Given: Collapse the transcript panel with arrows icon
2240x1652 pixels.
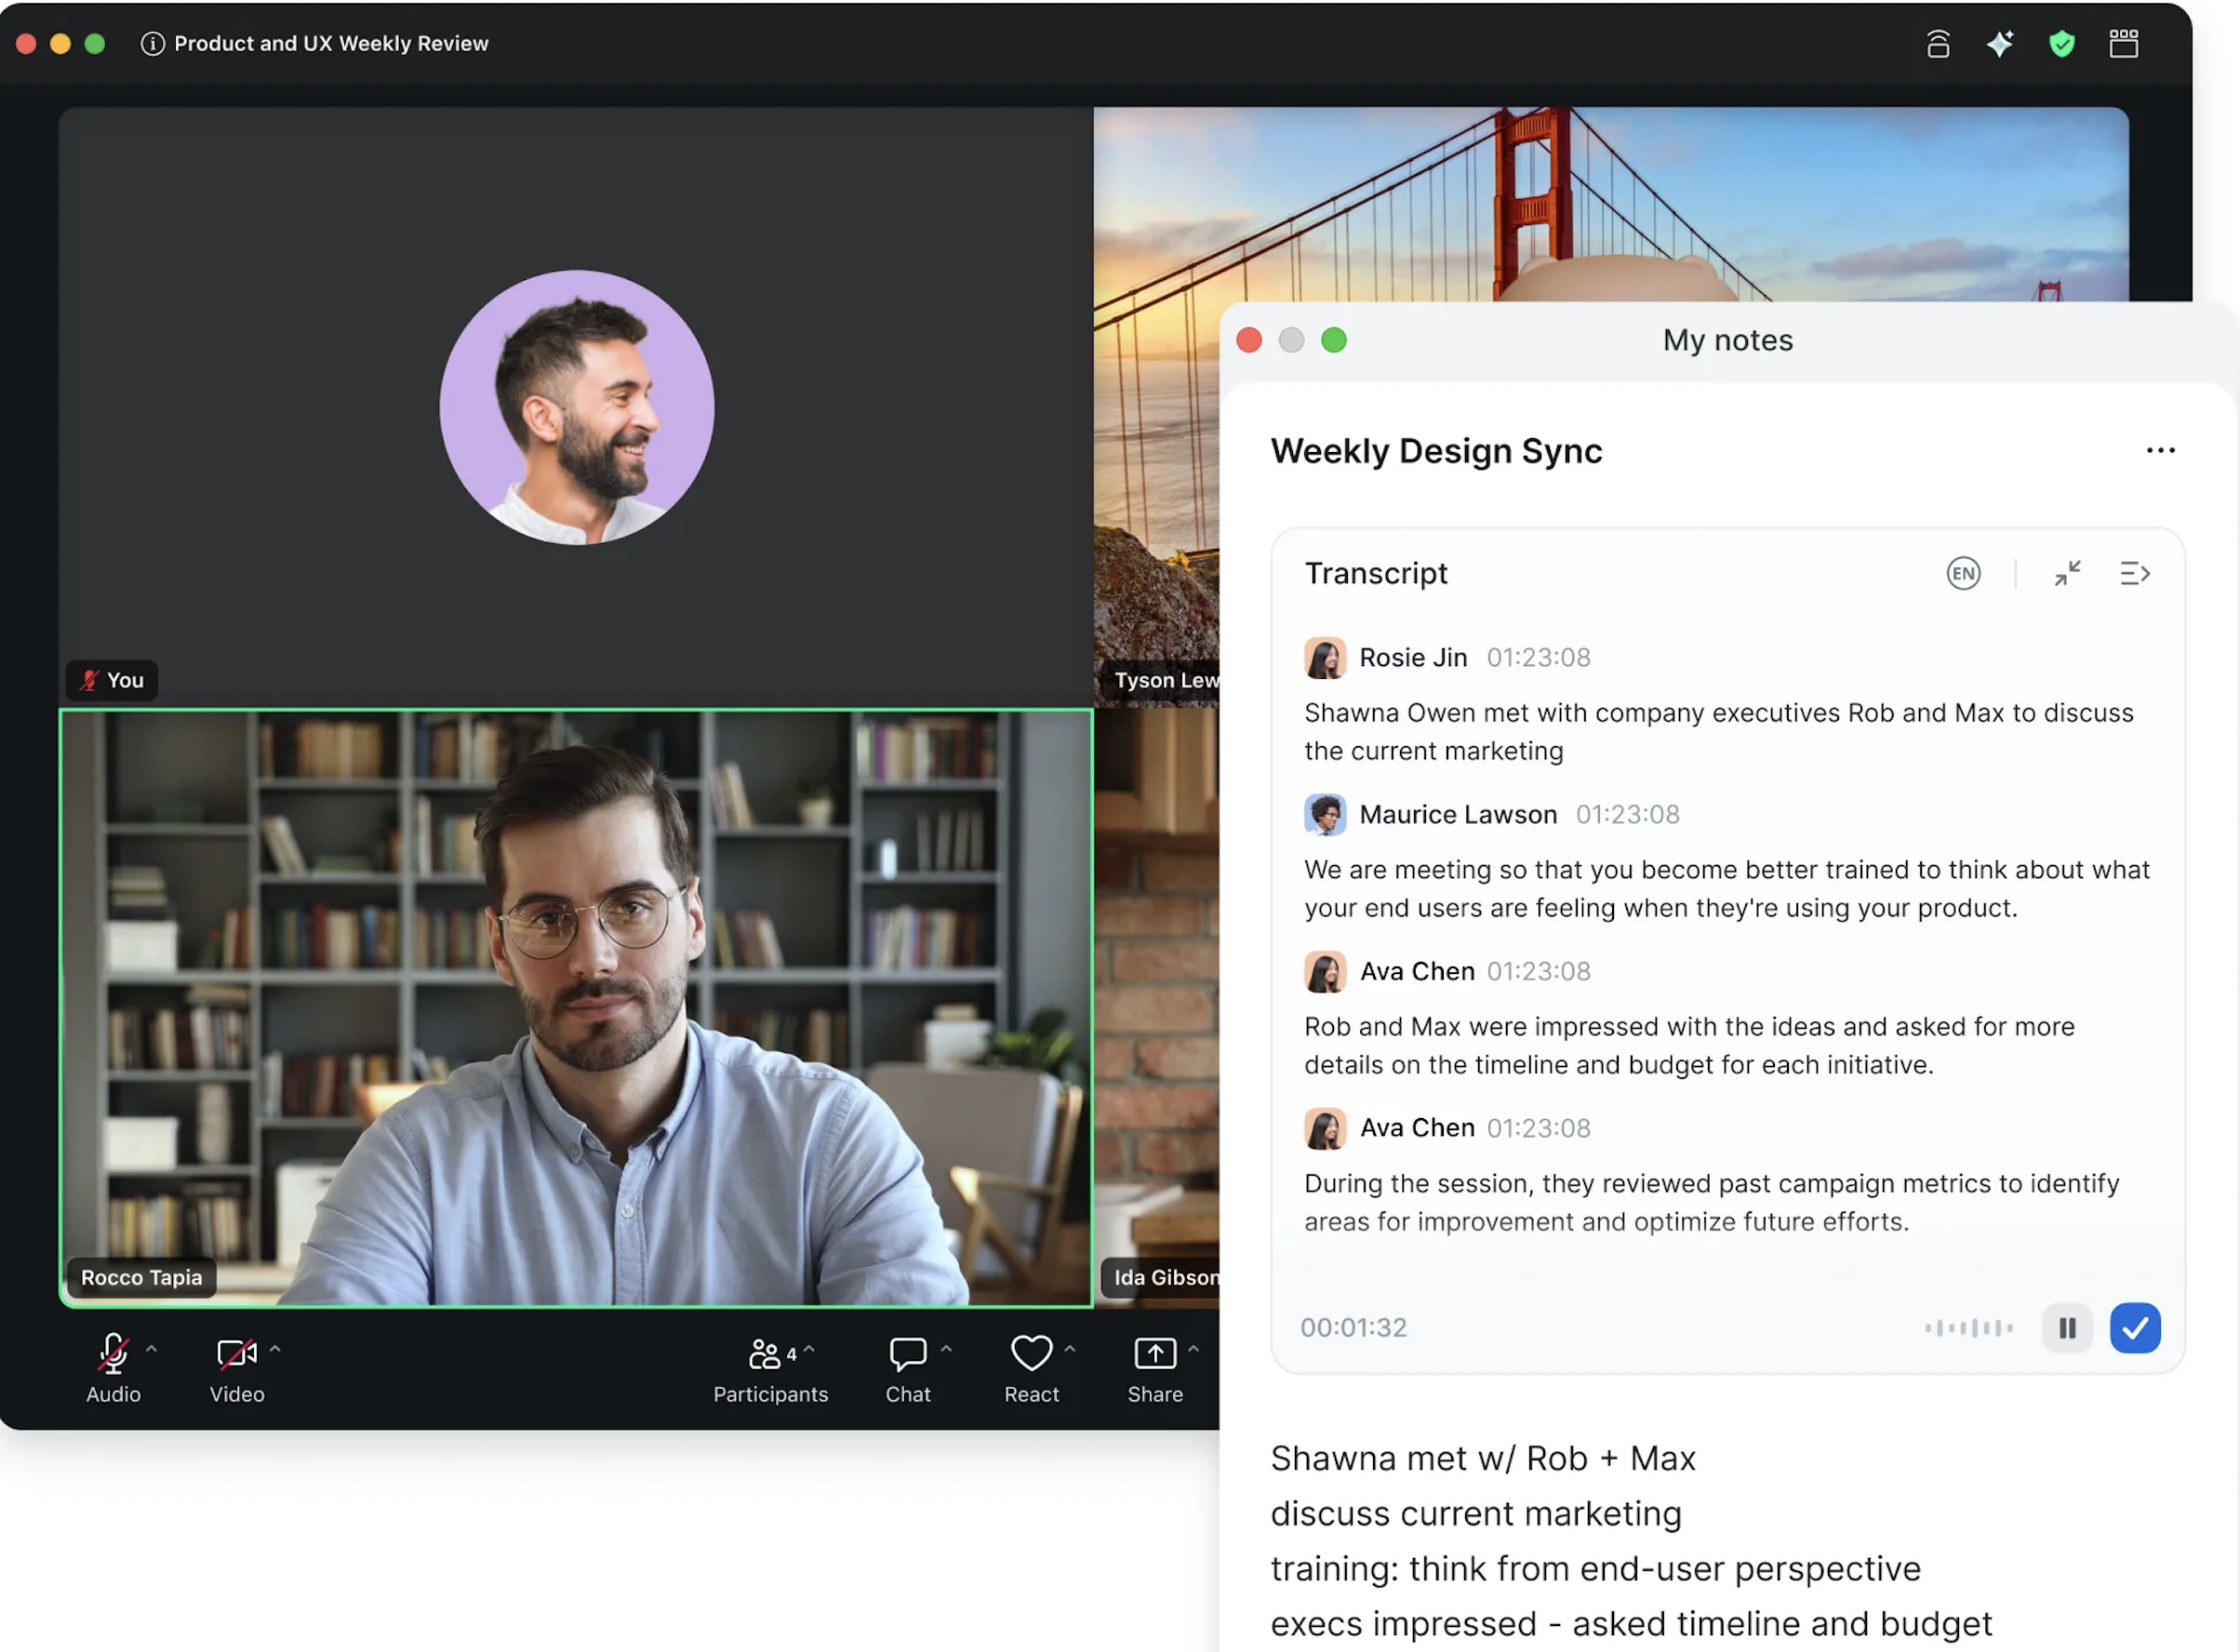Looking at the screenshot, I should coord(2067,574).
